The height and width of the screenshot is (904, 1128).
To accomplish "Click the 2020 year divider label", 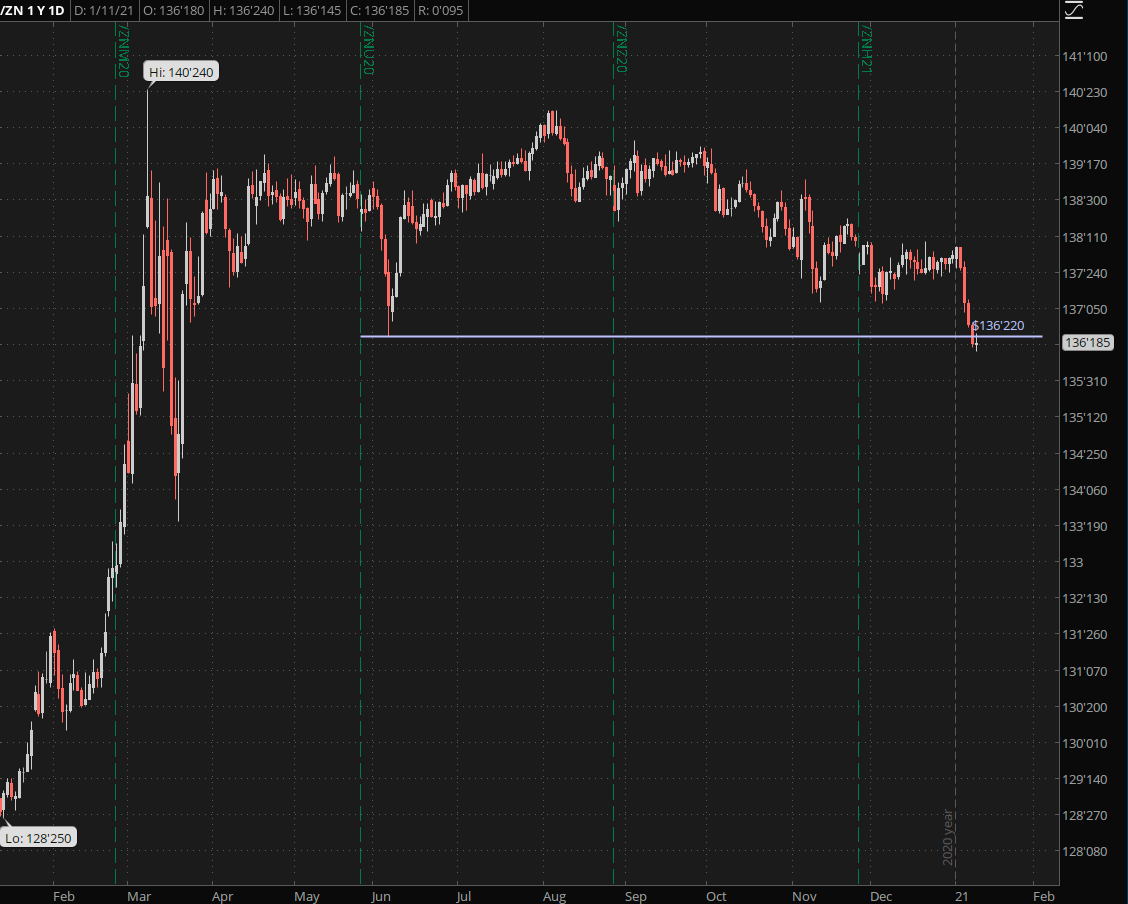I will point(948,836).
